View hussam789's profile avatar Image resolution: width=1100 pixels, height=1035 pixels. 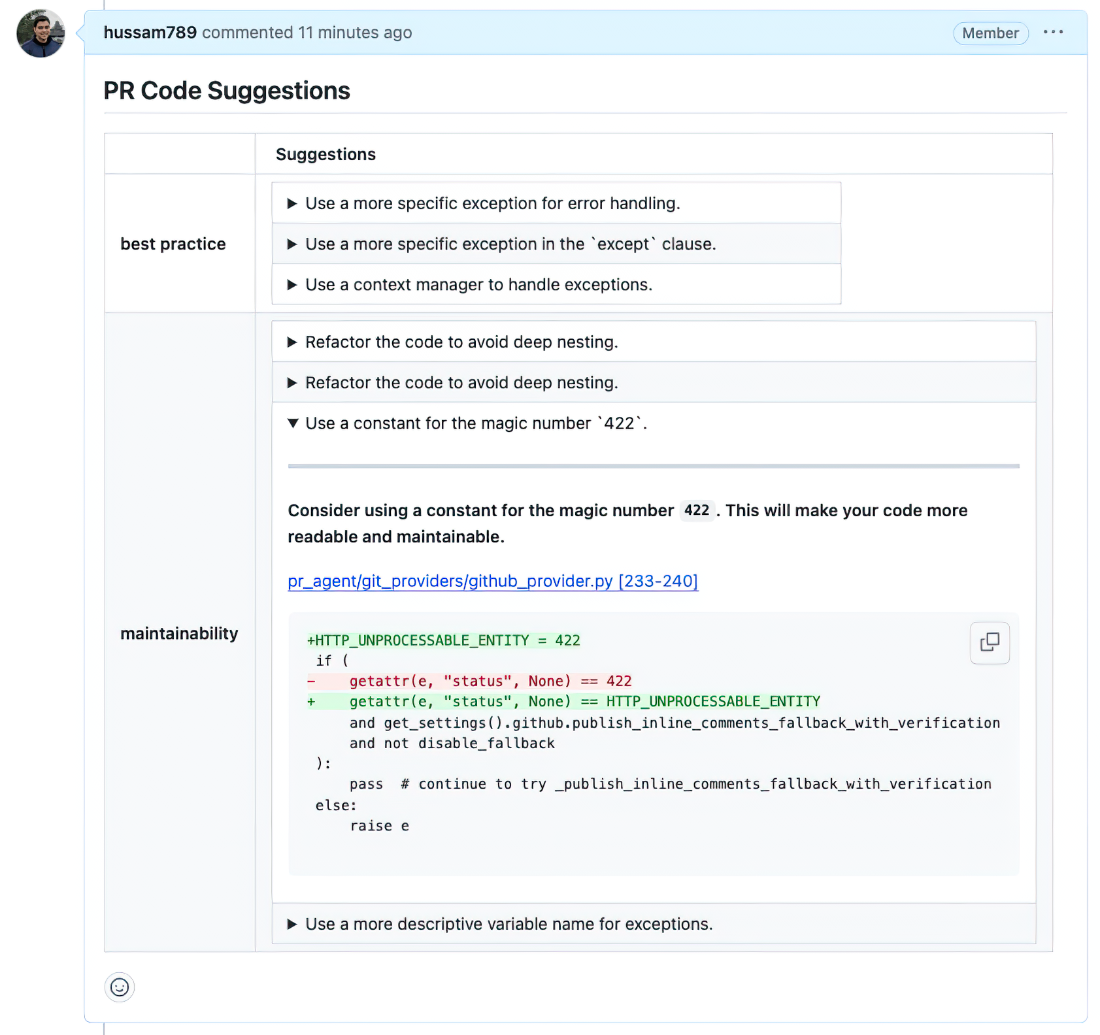[x=41, y=33]
